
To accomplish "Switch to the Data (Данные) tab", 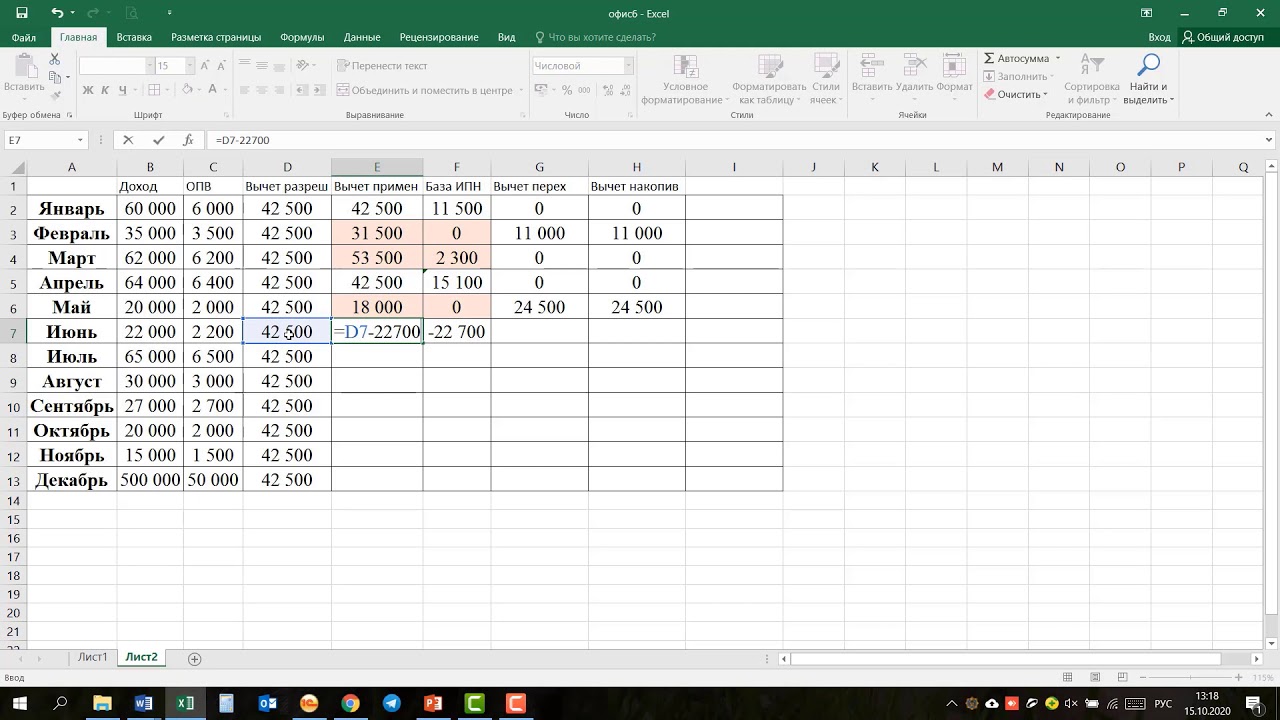I will click(362, 37).
